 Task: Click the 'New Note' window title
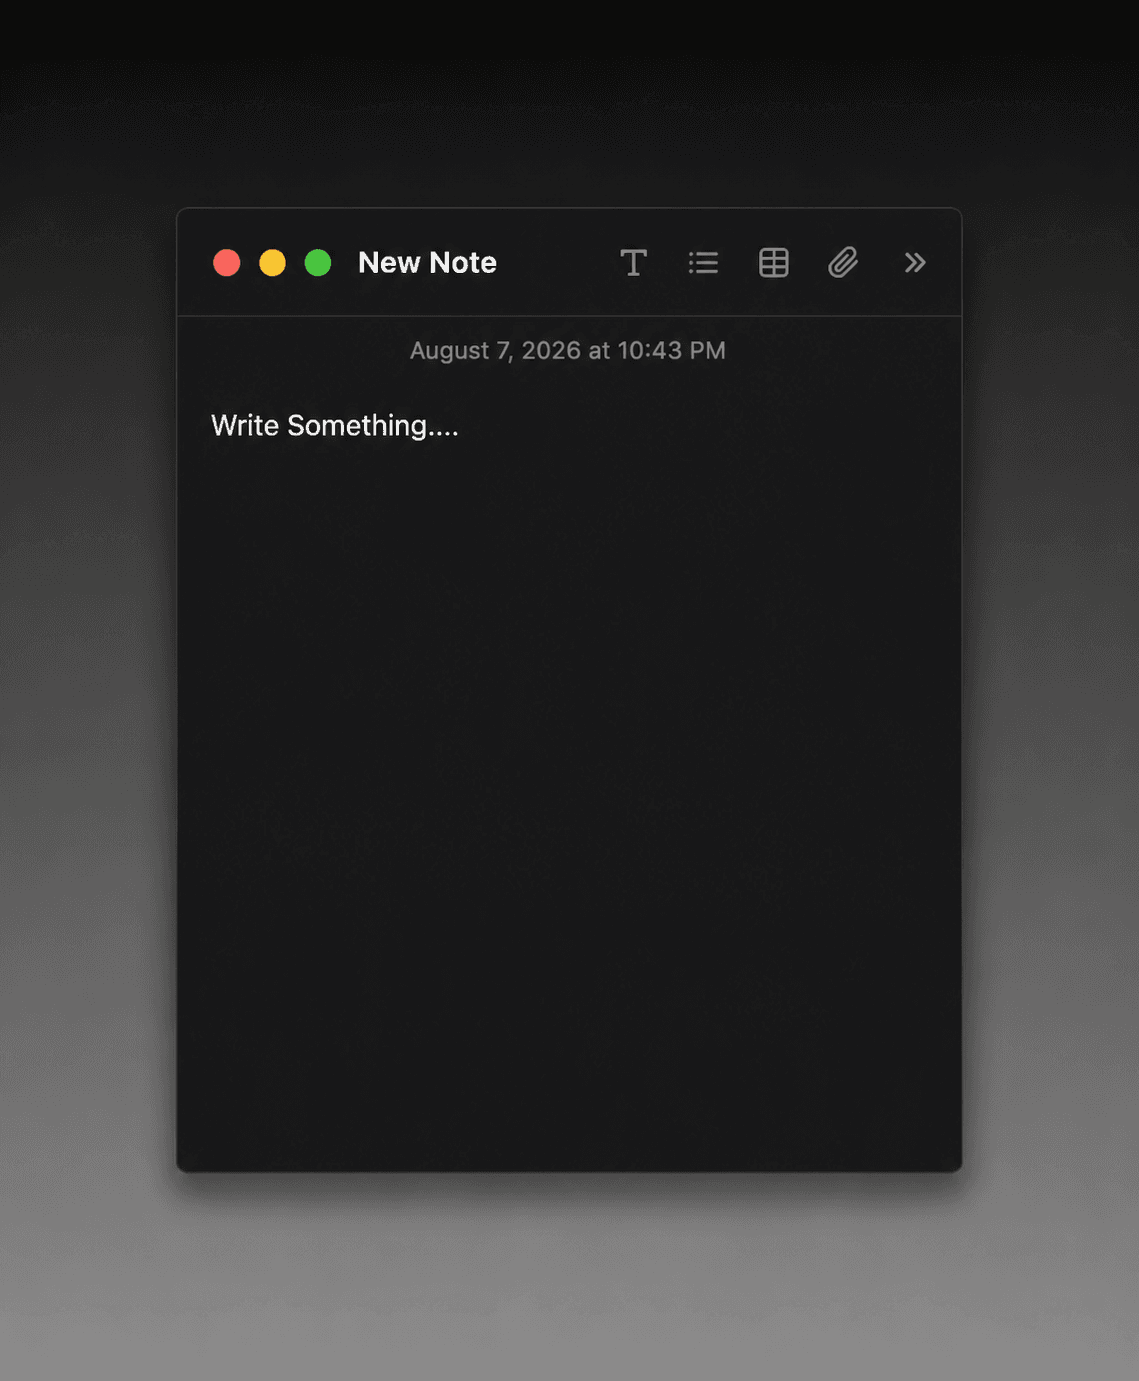tap(427, 263)
